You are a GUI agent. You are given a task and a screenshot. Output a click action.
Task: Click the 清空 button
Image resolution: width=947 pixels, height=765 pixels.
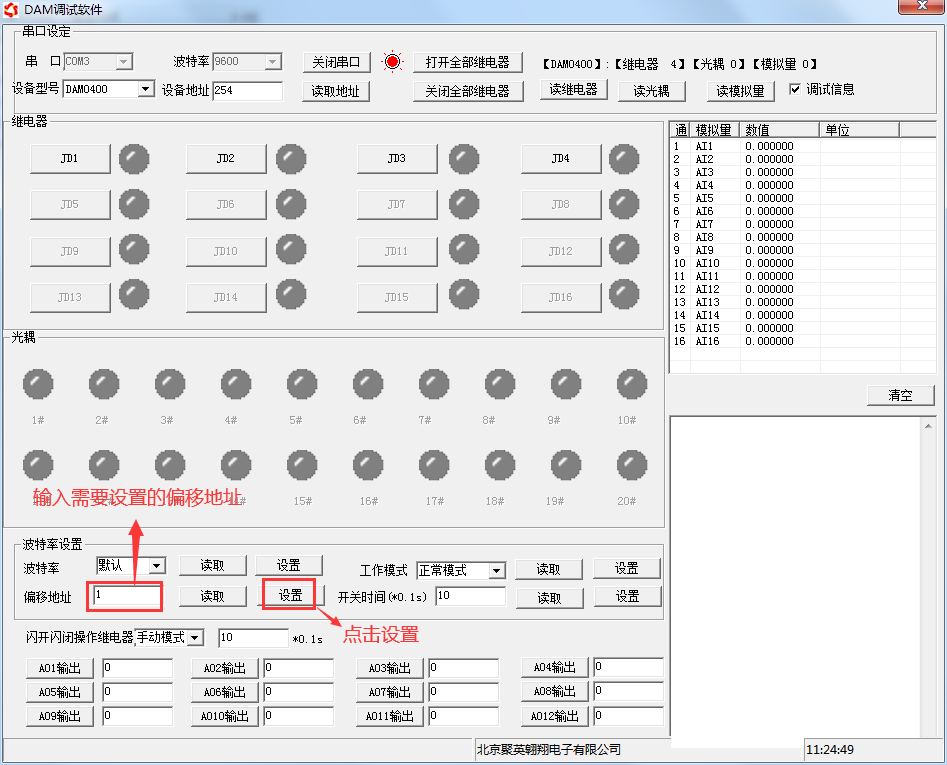(900, 395)
